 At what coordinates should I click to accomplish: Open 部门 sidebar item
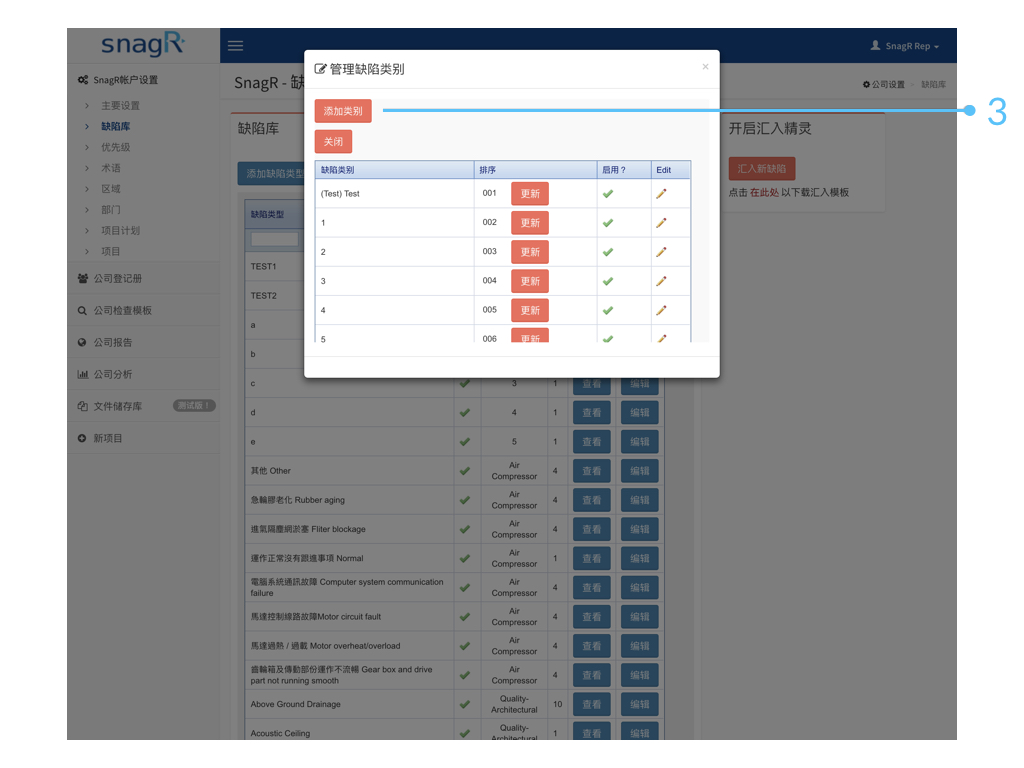pyautogui.click(x=110, y=210)
